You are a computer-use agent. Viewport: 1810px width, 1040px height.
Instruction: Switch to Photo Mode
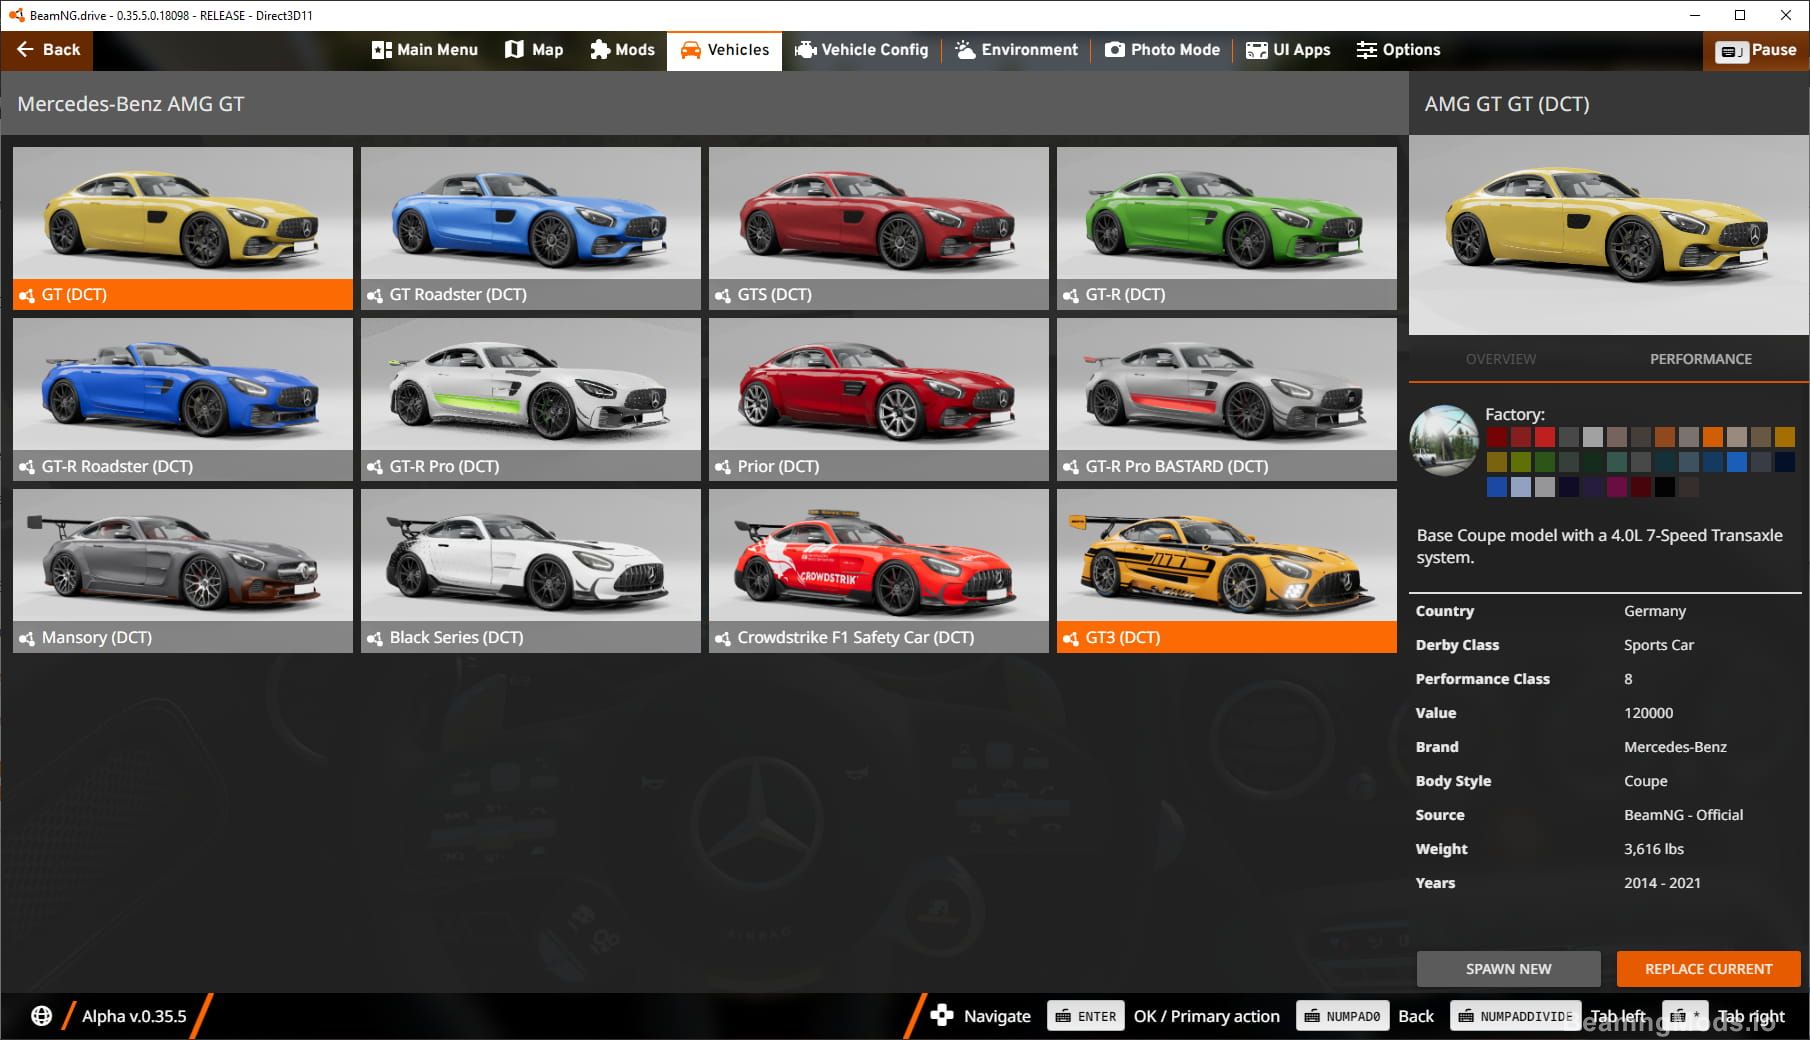pos(1162,50)
